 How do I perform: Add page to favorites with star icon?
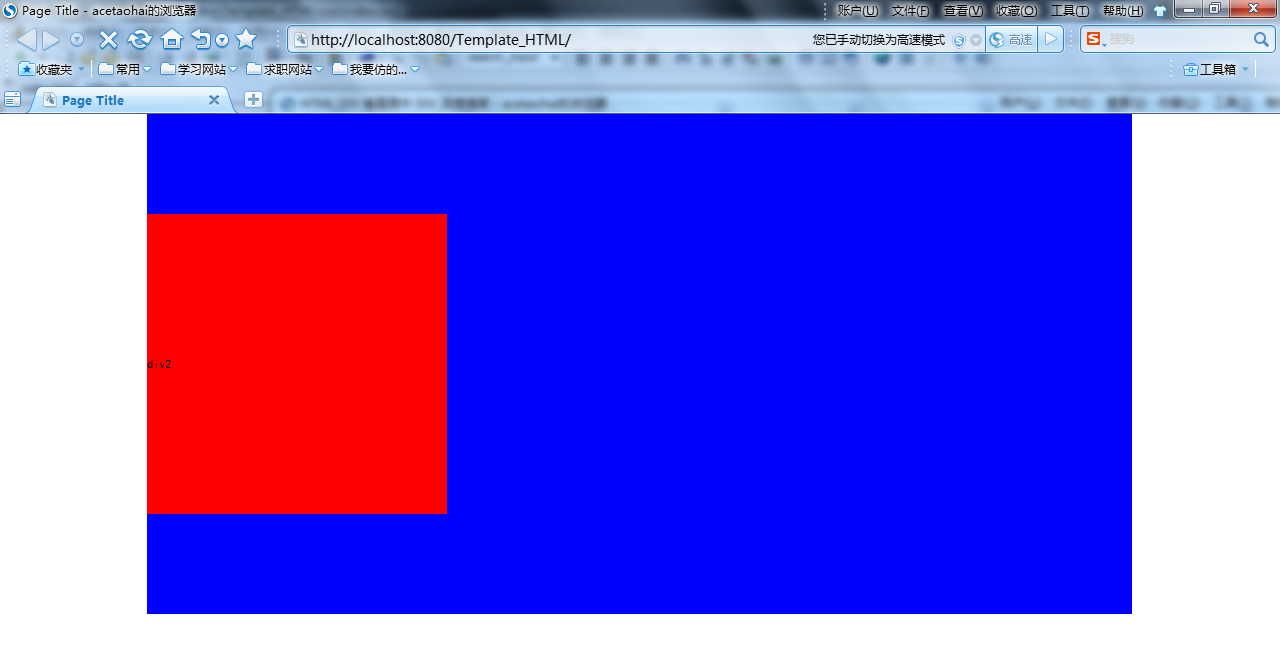(x=246, y=39)
